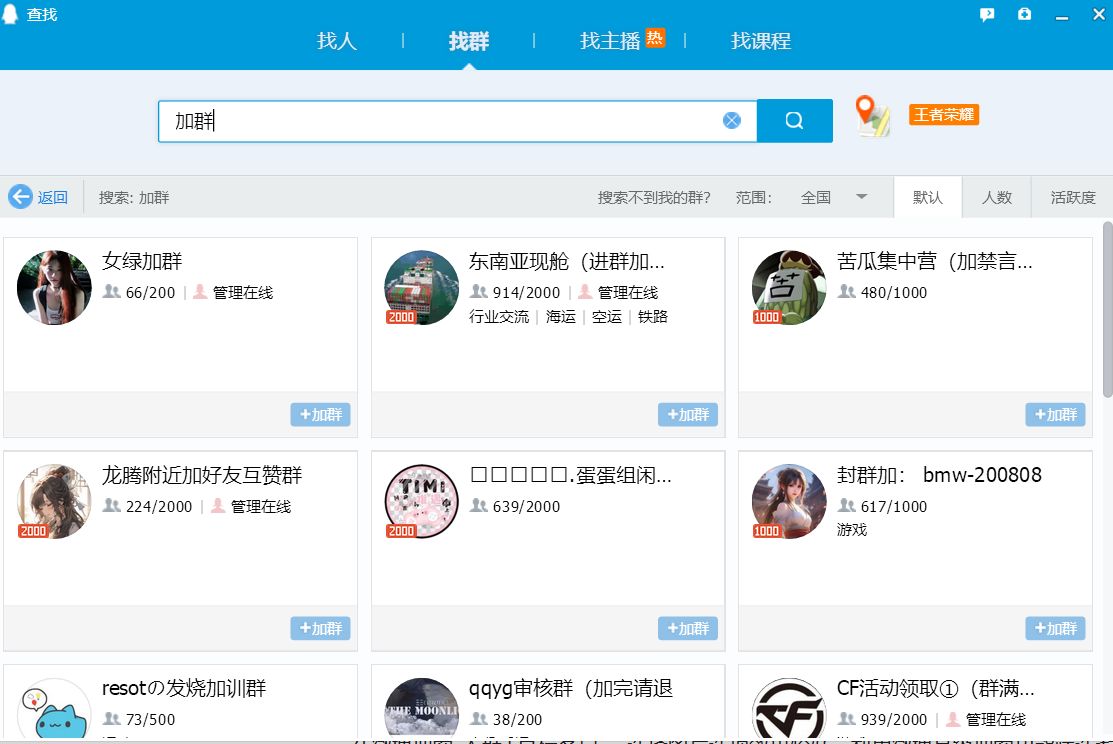Click 管理在线 status on 女绿加群
Screen dimensions: 1113x744
(x=243, y=292)
